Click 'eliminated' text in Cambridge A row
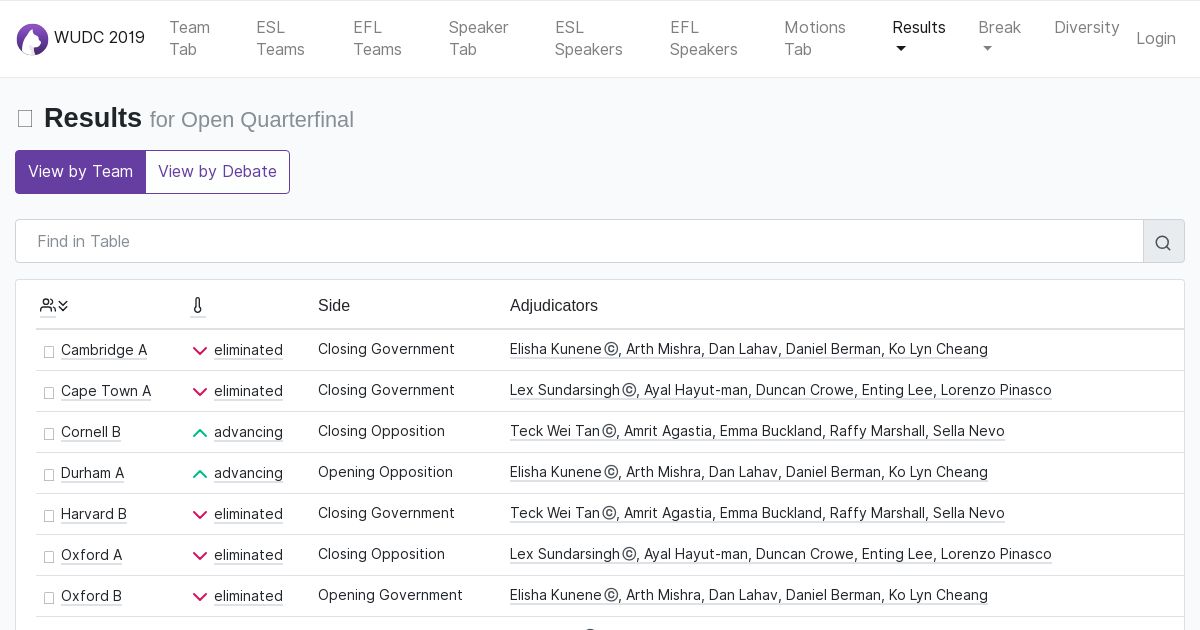 (248, 350)
